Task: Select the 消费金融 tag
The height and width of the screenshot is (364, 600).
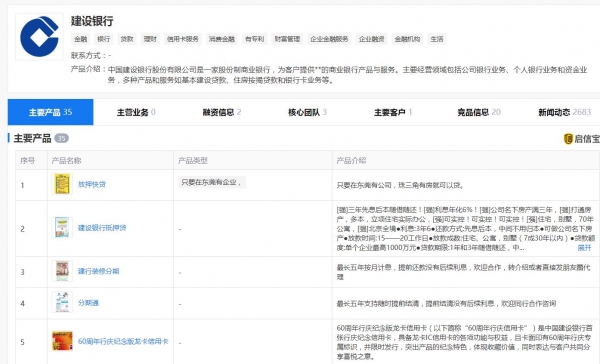Action: coord(222,39)
